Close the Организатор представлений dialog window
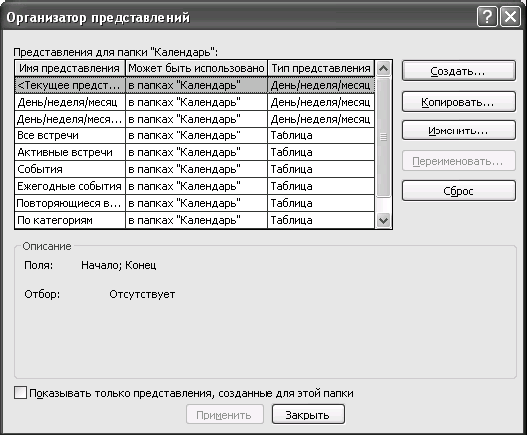 [x=510, y=16]
